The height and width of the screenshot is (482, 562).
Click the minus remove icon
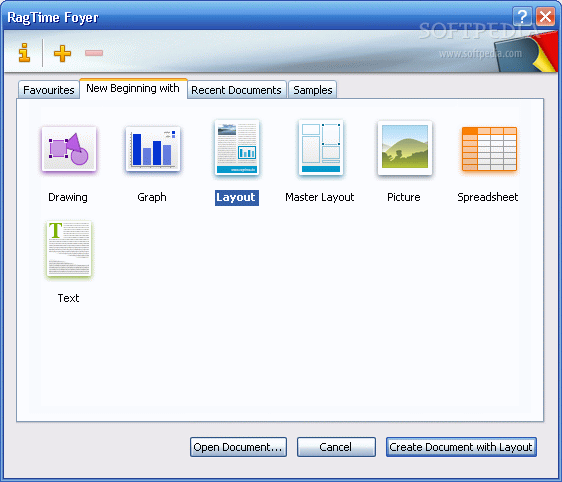coord(94,53)
